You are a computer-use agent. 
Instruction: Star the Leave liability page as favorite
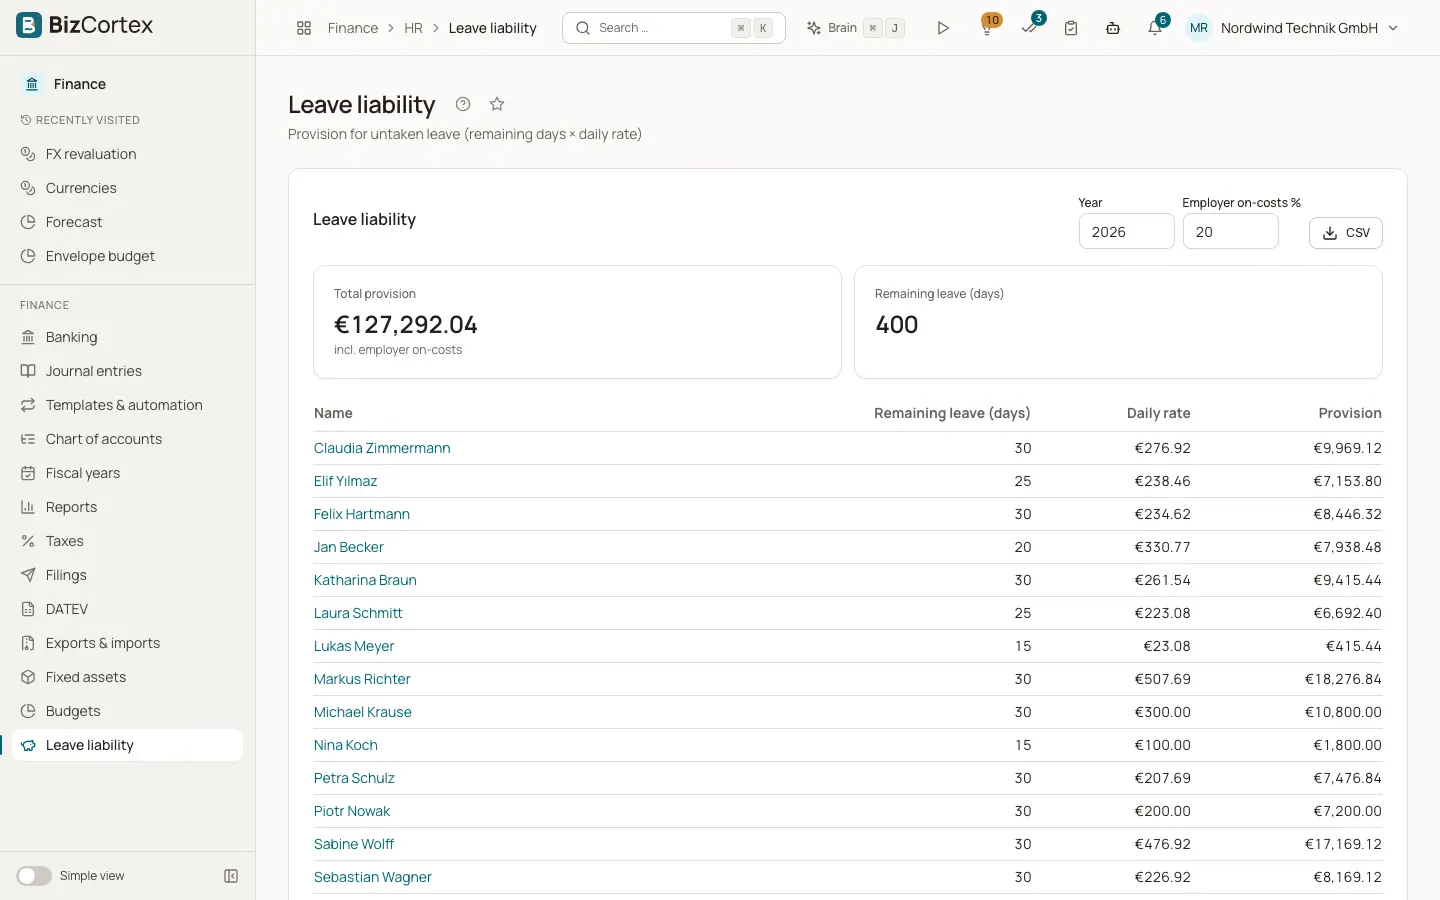[x=497, y=104]
